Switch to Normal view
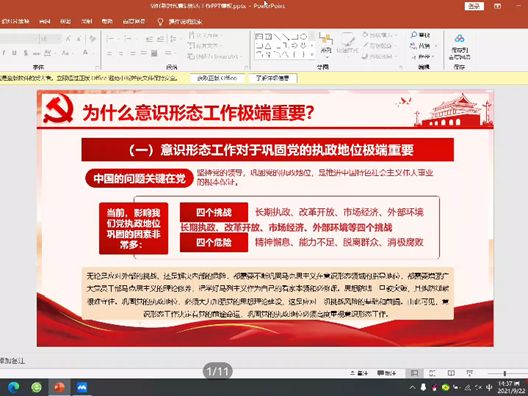This screenshot has height=396, width=528. tap(415, 373)
